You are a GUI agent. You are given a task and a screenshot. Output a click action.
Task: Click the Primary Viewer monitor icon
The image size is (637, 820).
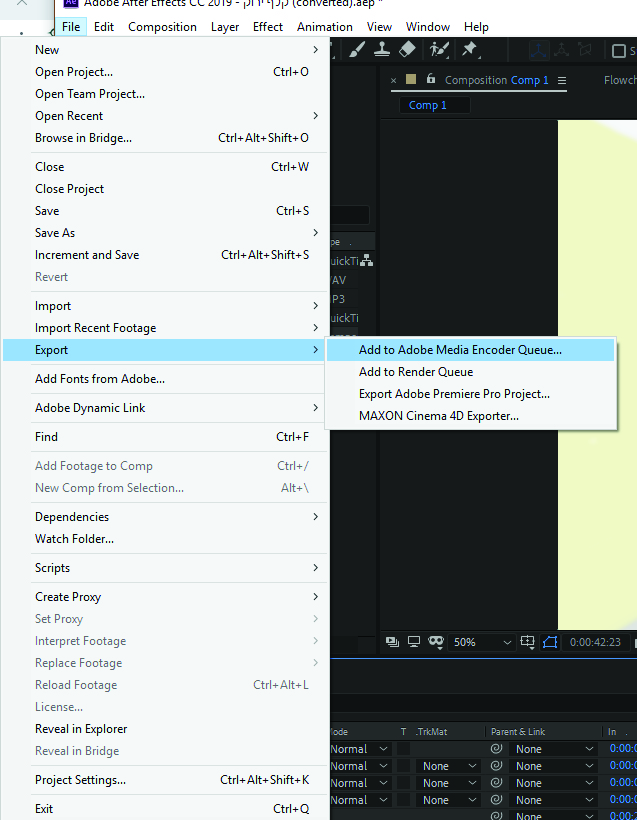[414, 642]
